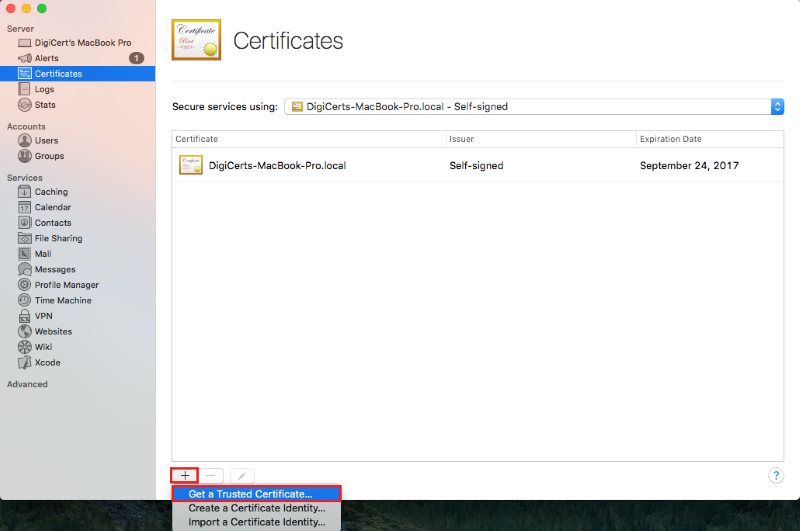Screen dimensions: 800x531
Task: Click the help question mark button
Action: [x=775, y=476]
